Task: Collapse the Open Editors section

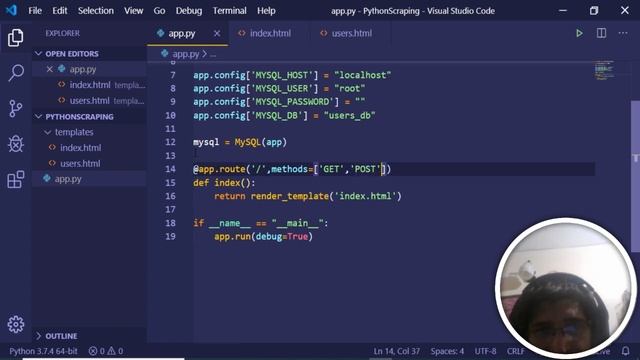Action: click(x=39, y=53)
